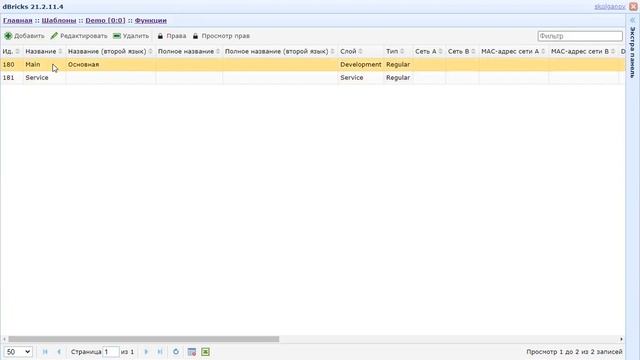Collapse the Экстра панель using the chevron

[633, 20]
